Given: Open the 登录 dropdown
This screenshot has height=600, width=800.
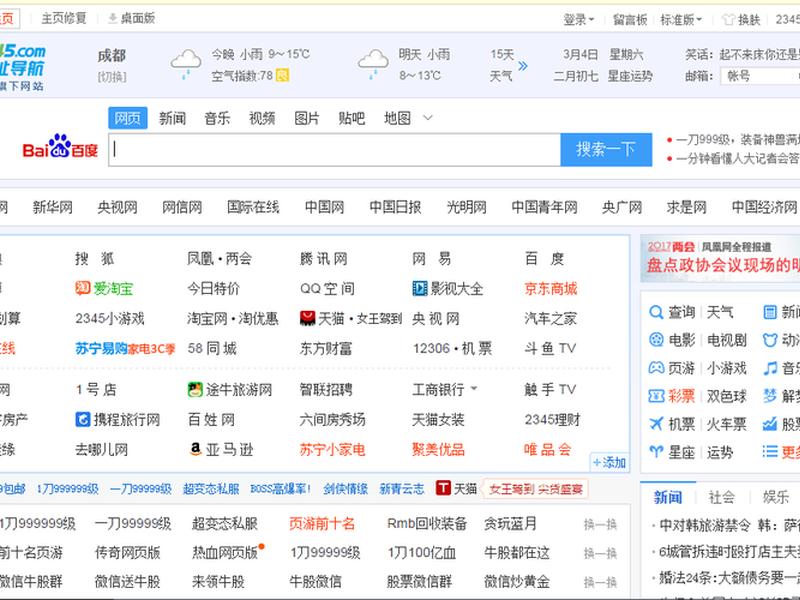Looking at the screenshot, I should coord(579,20).
